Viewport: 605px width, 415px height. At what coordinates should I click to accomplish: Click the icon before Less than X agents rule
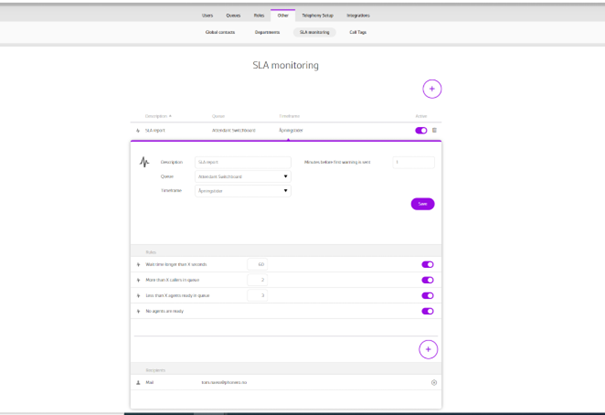point(139,296)
